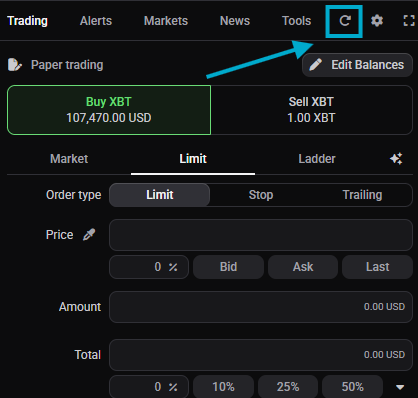Click the percent icon in price offset field

[x=173, y=267]
